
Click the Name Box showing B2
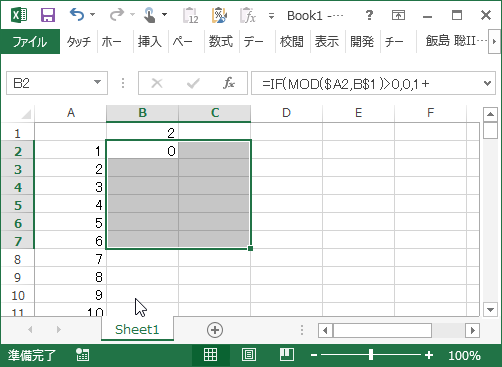pyautogui.click(x=50, y=83)
